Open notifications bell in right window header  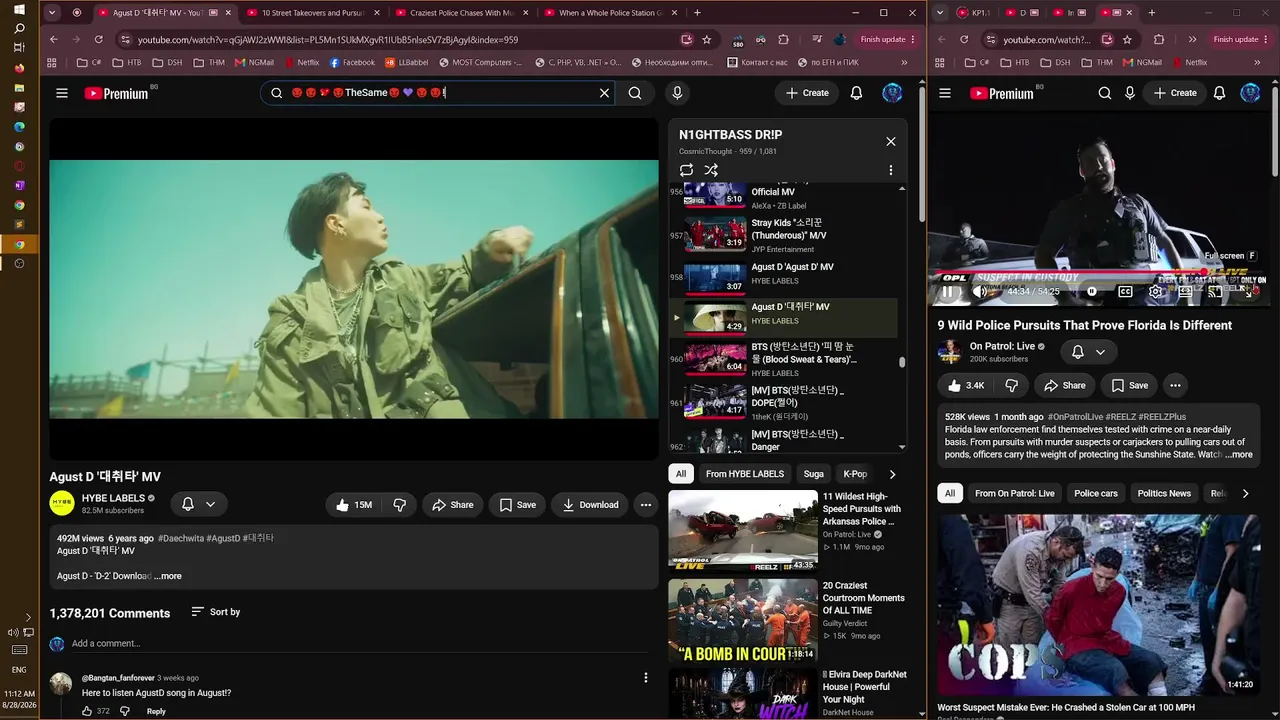click(x=1219, y=93)
